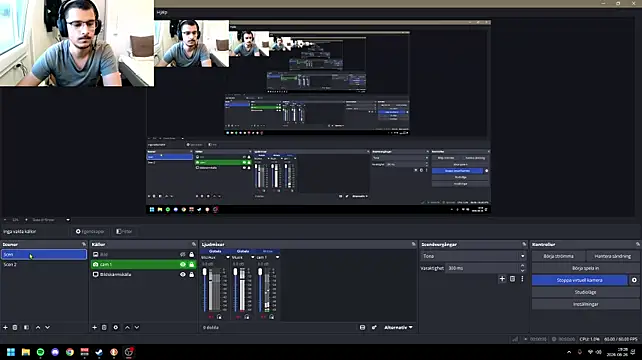
Task: Select the Bildskärmskälla source row
Action: click(143, 274)
